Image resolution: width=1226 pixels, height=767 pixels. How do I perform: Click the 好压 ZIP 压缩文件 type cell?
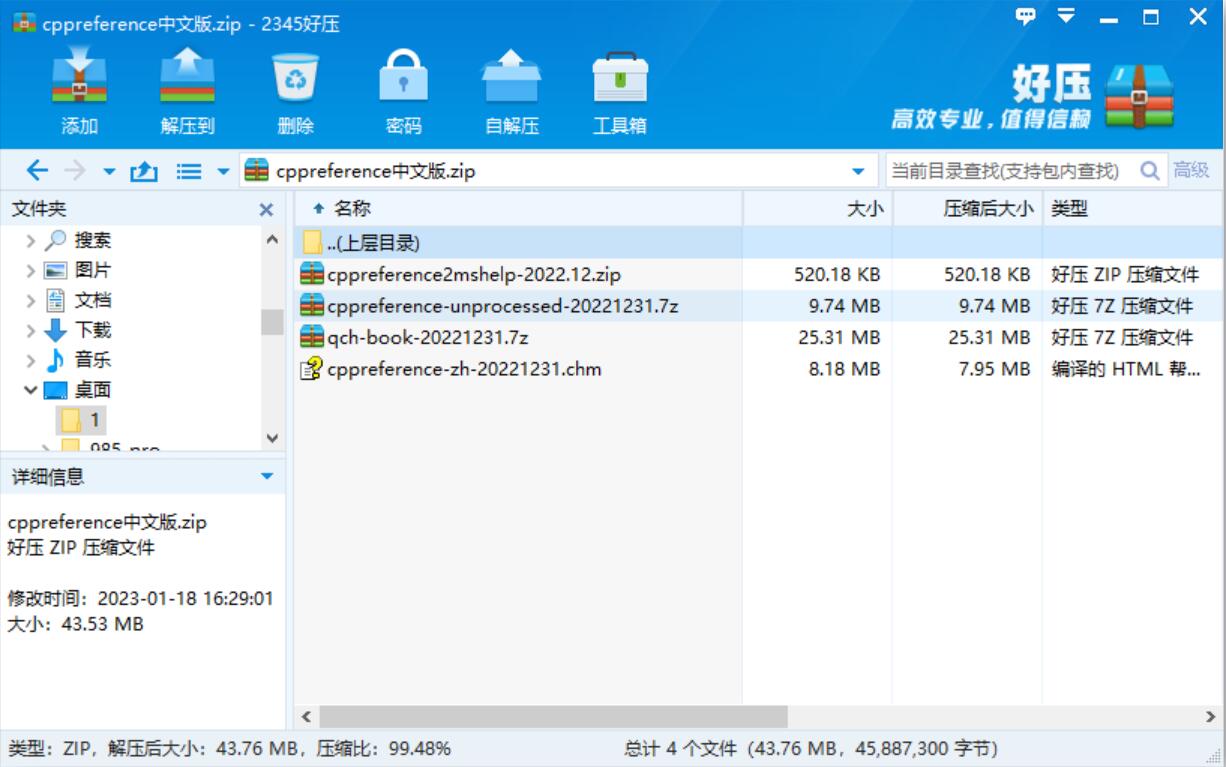point(1125,274)
